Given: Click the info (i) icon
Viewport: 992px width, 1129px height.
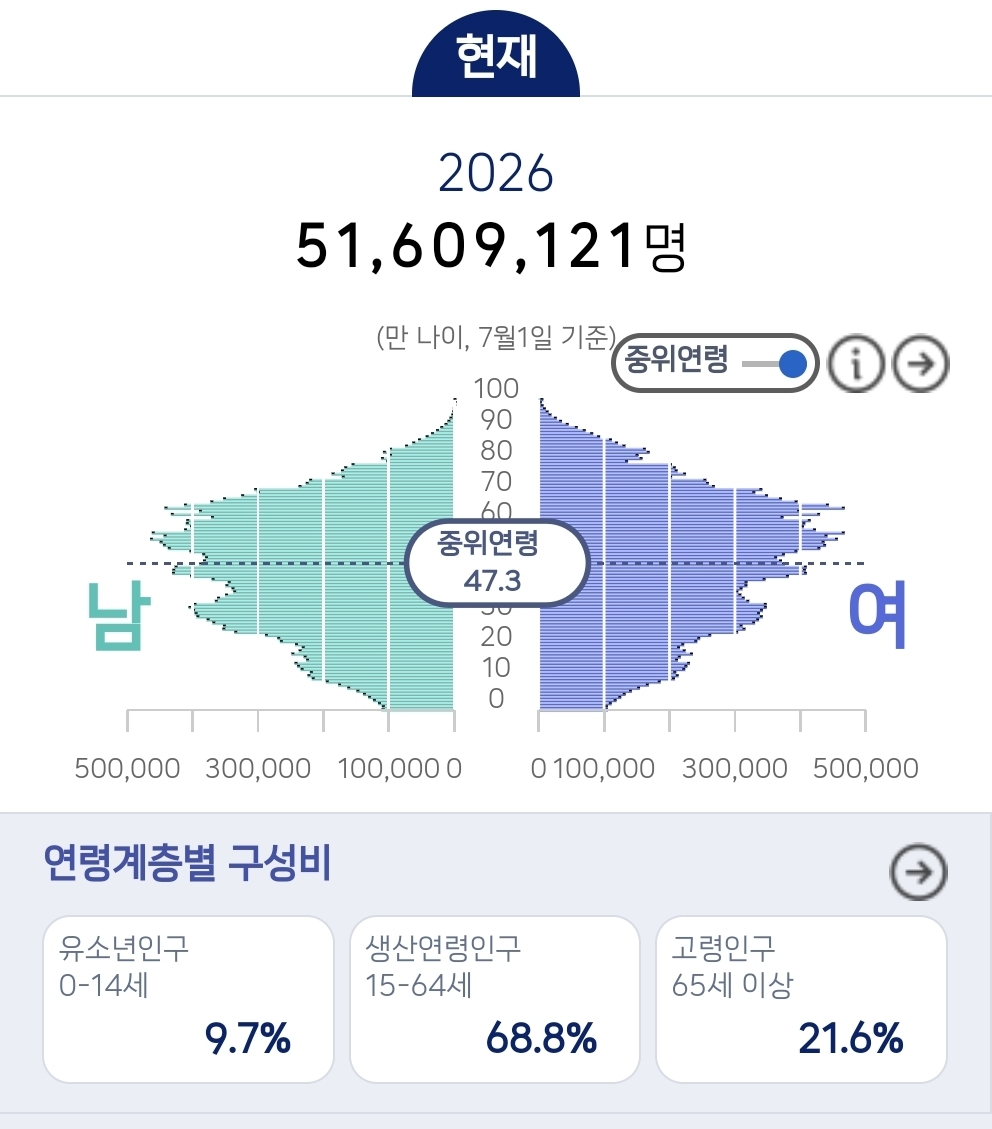Looking at the screenshot, I should 856,364.
